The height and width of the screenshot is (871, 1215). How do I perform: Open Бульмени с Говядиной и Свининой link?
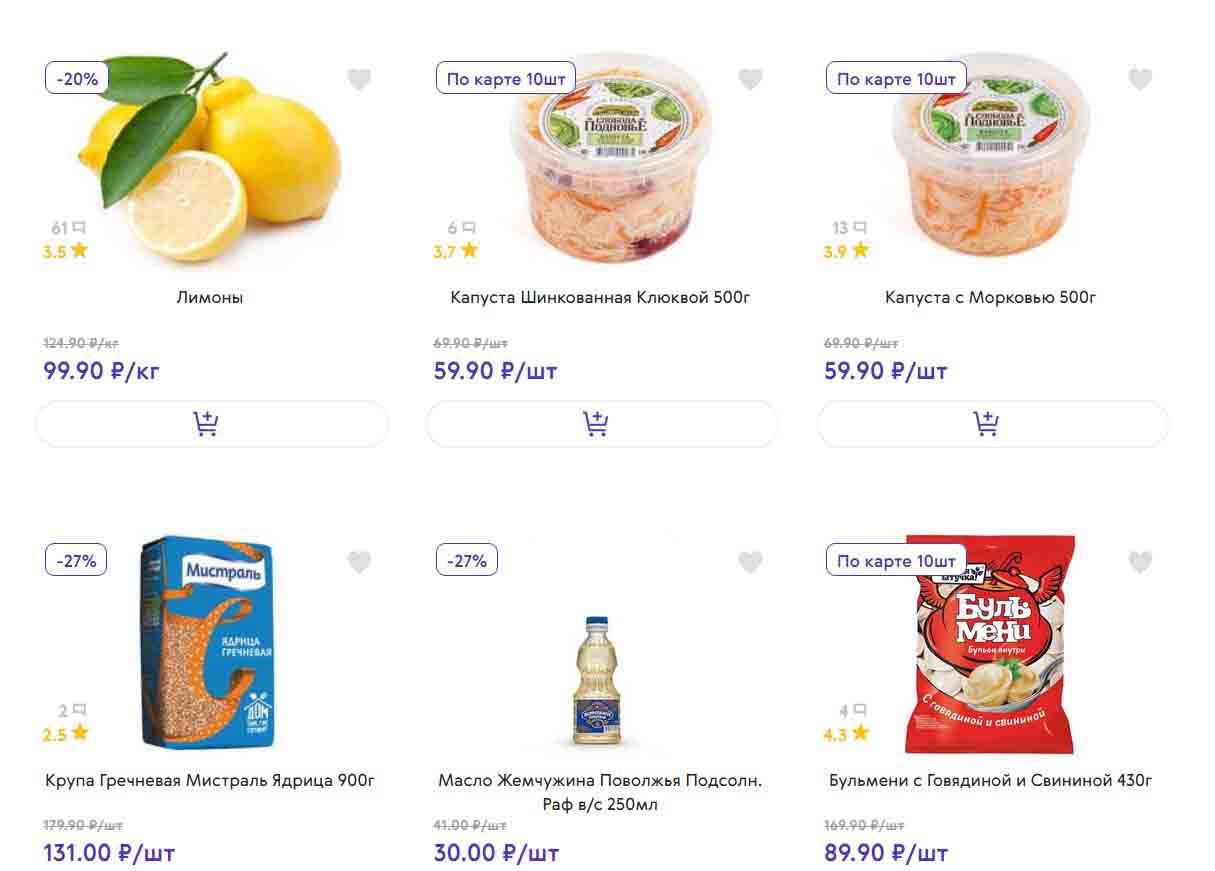pyautogui.click(x=990, y=780)
